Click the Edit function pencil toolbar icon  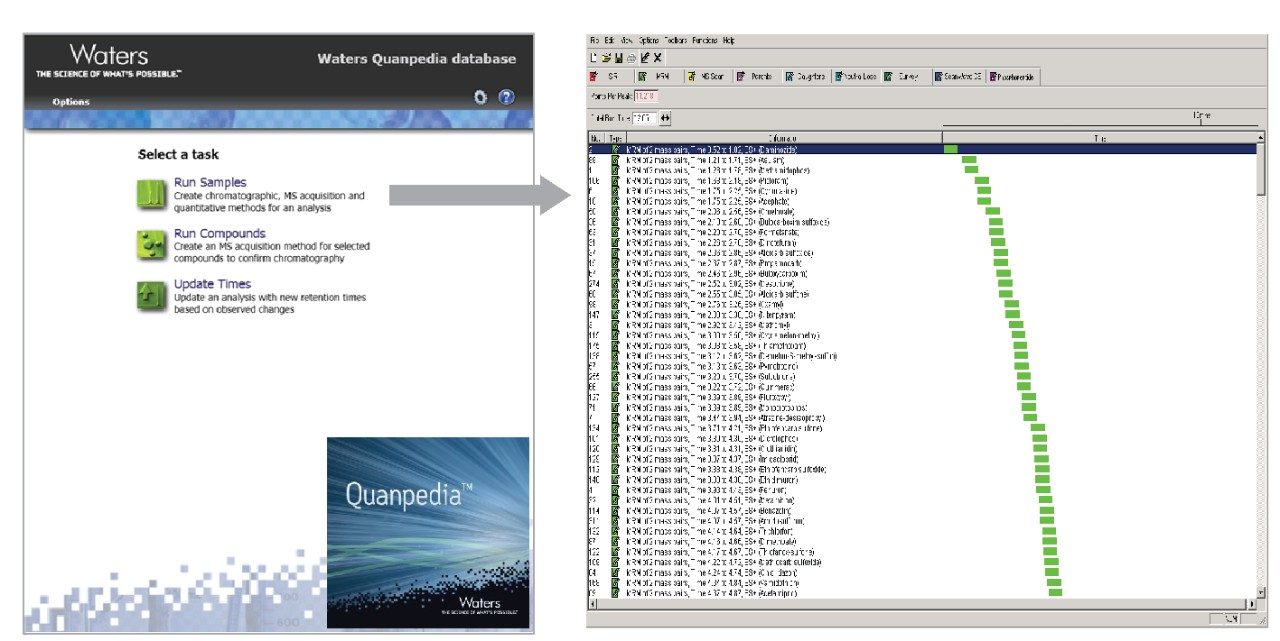645,58
